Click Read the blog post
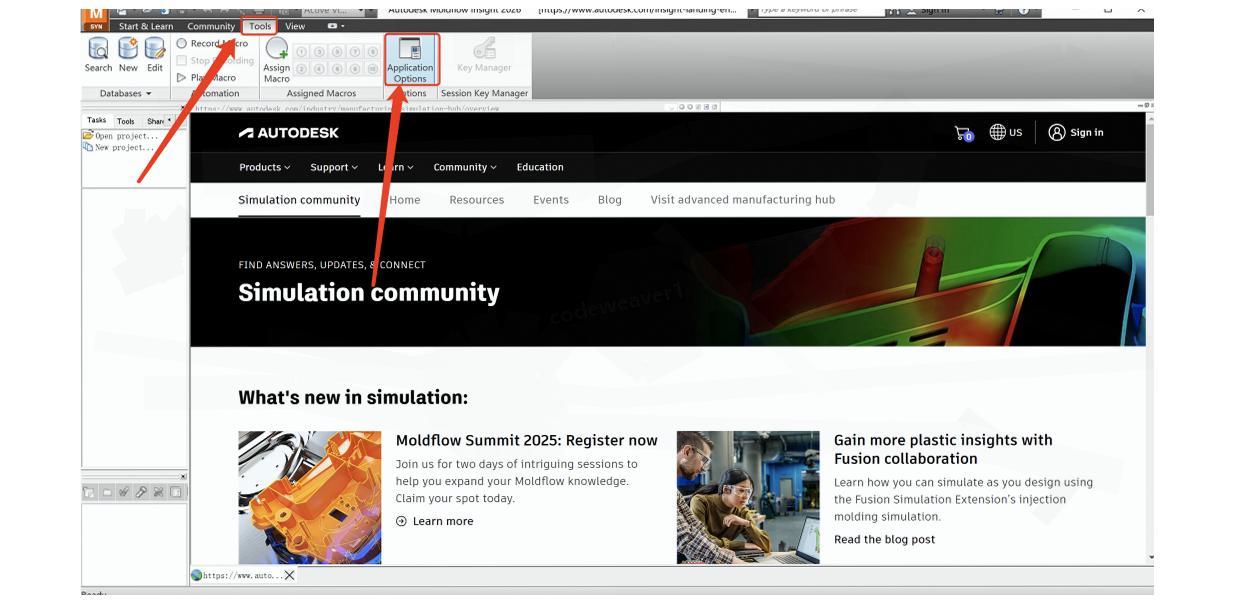Screen dimensions: 1234x605 click(x=885, y=539)
